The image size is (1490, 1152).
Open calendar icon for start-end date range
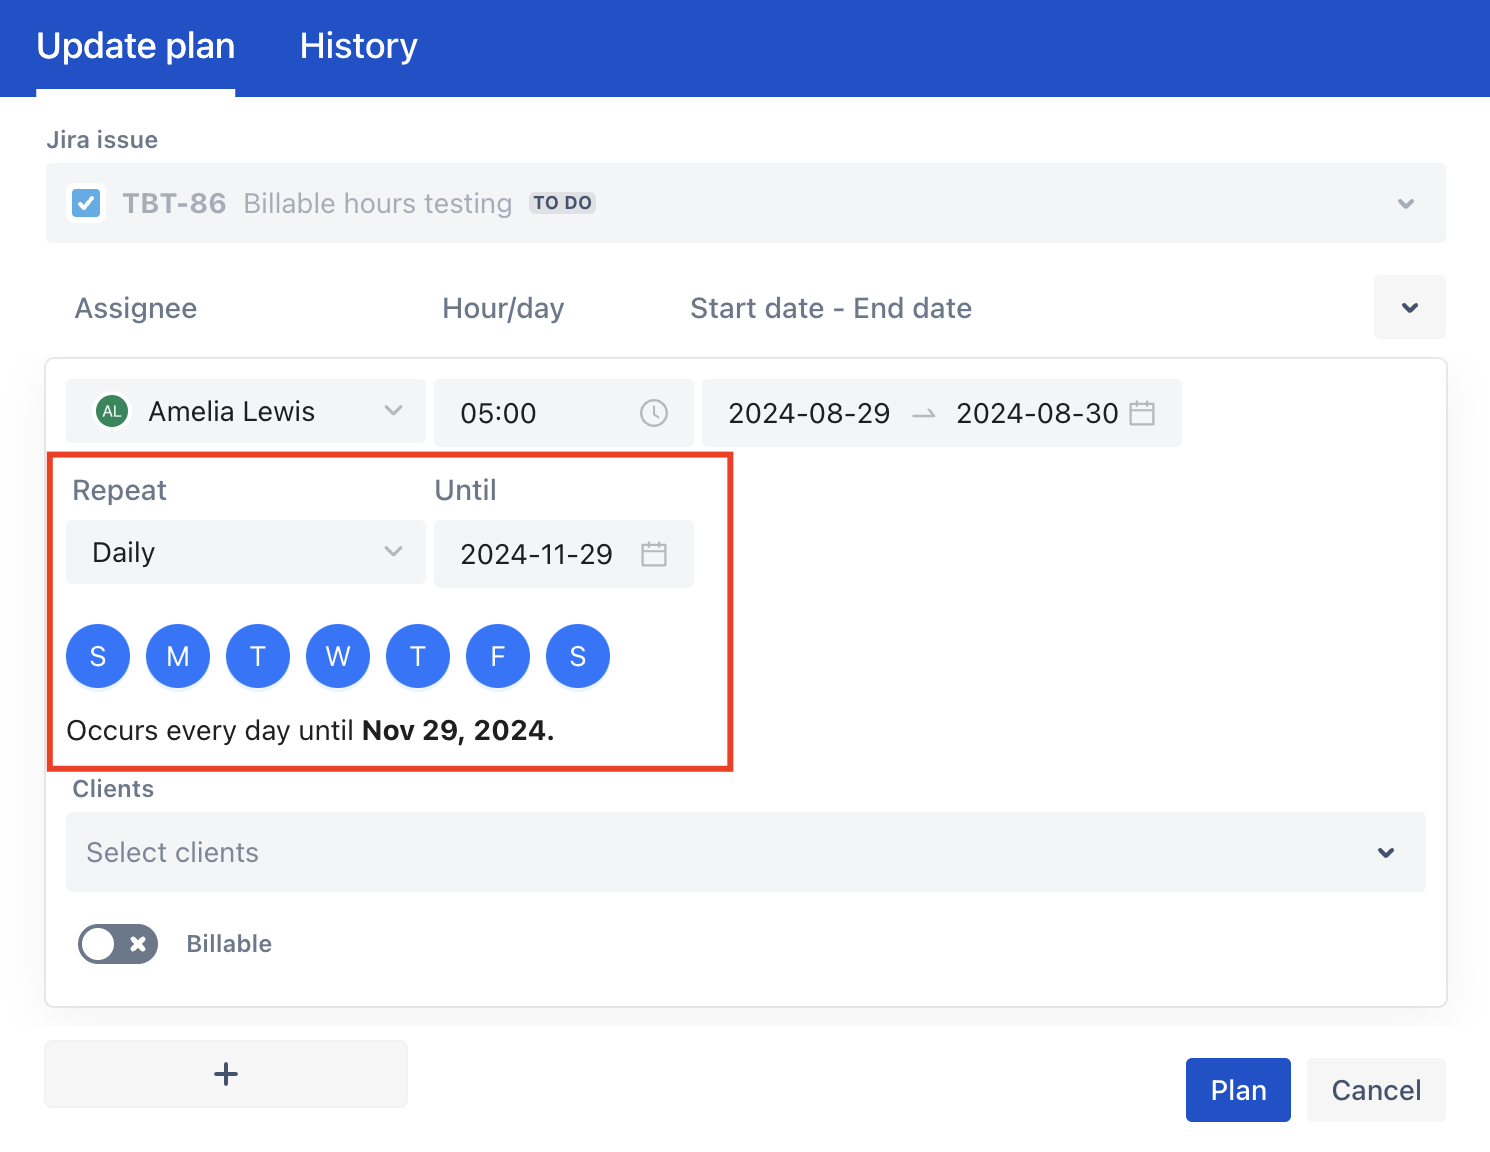[x=1141, y=413]
